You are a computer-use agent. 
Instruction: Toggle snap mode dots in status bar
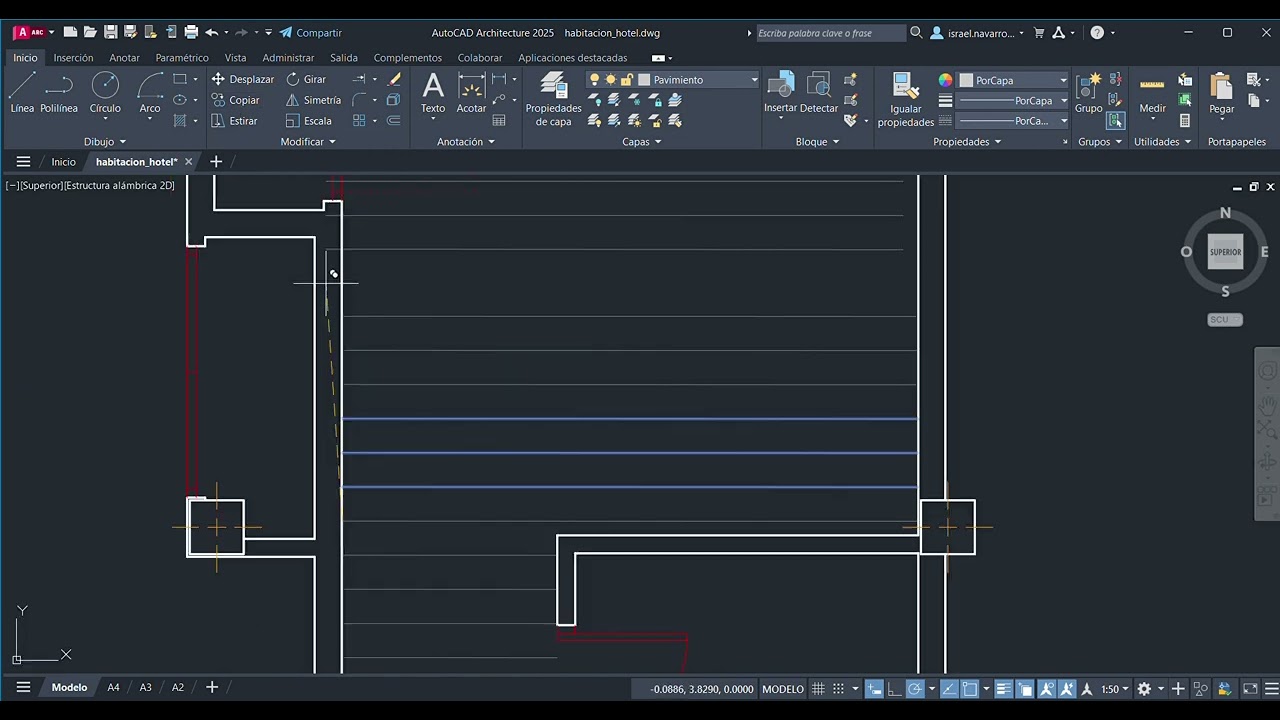pos(839,689)
